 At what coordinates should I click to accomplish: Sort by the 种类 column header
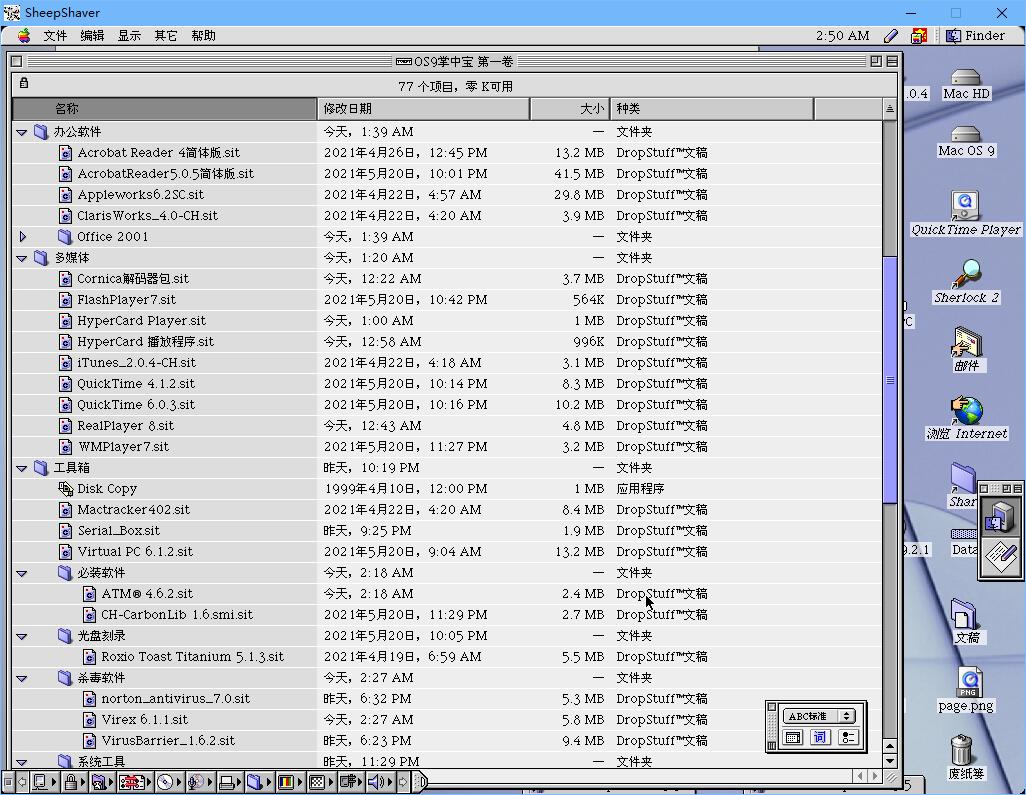[712, 109]
